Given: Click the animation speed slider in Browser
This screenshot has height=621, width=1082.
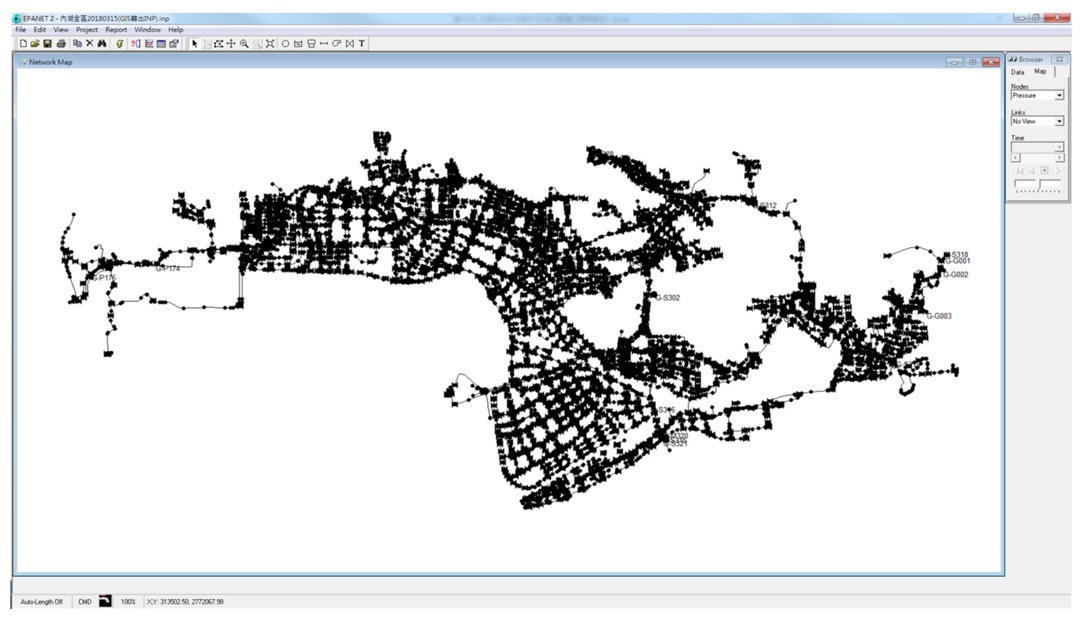Looking at the screenshot, I should pos(1037,184).
